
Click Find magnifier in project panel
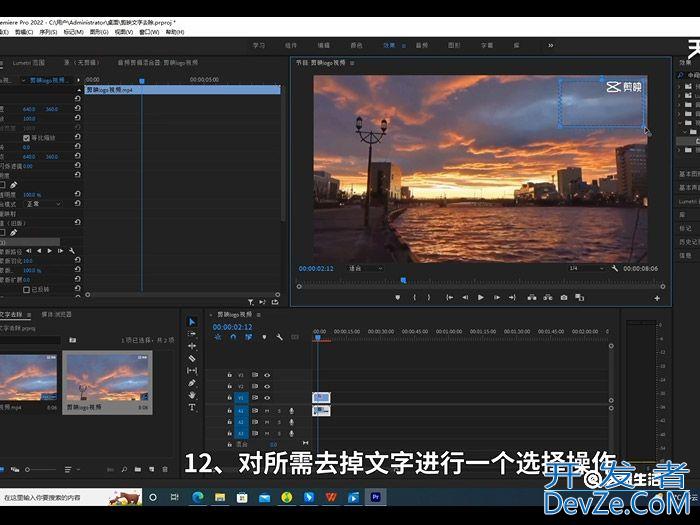(x=124, y=469)
